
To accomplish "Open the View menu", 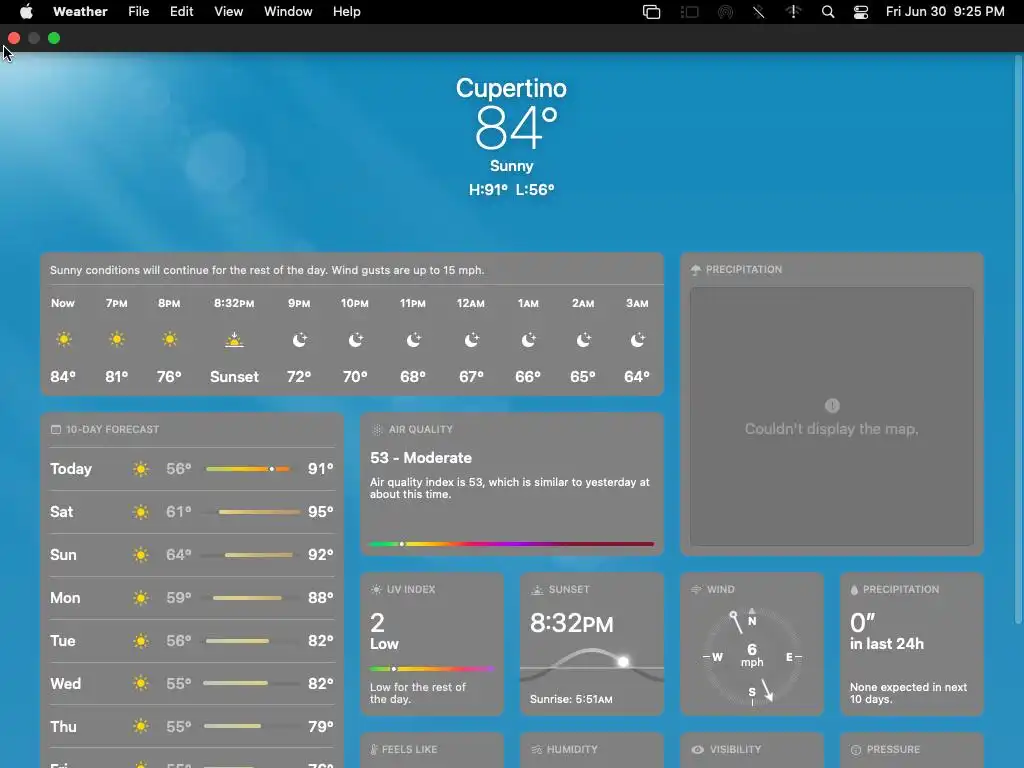I will point(229,12).
